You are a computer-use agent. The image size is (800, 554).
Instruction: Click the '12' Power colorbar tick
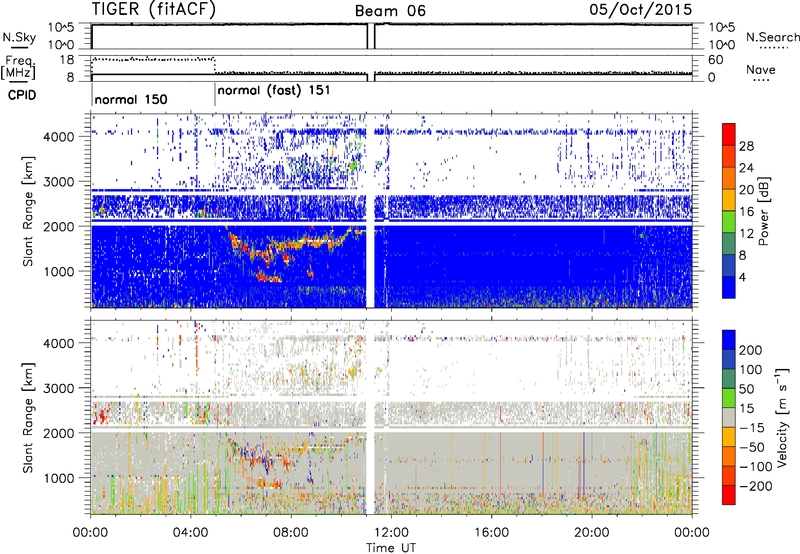point(746,233)
